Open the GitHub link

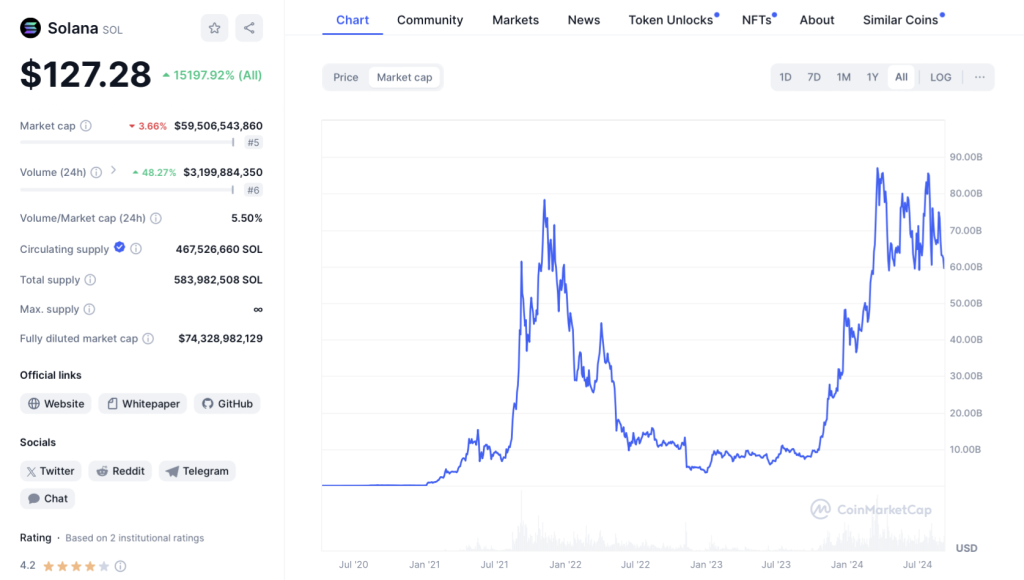(227, 404)
